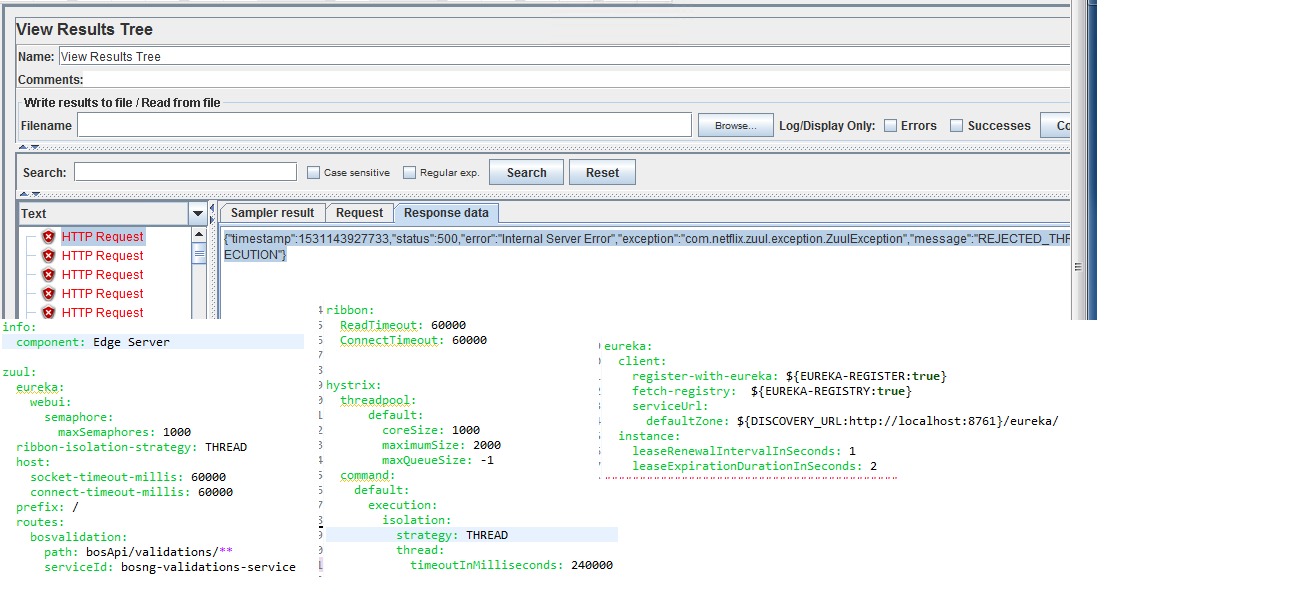Open the Request tab
Screen dimensions: 1292x594
coord(359,213)
